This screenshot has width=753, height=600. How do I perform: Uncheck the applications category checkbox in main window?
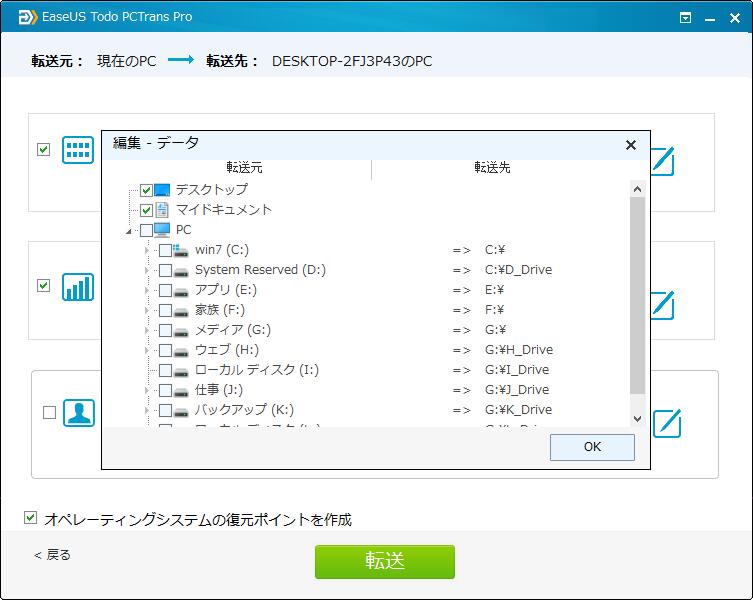[x=44, y=149]
